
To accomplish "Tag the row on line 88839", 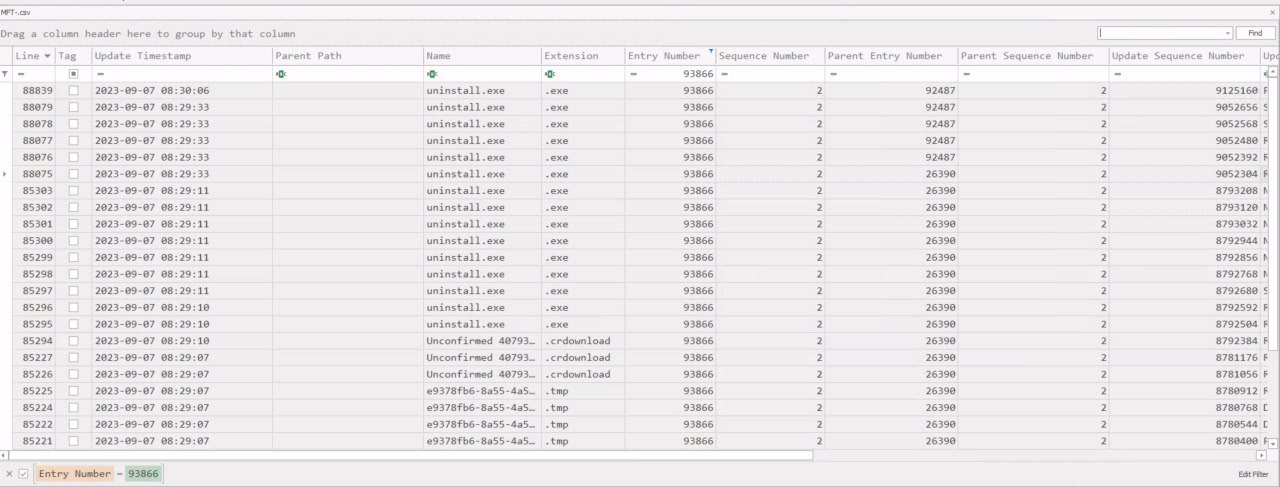I will pos(73,91).
